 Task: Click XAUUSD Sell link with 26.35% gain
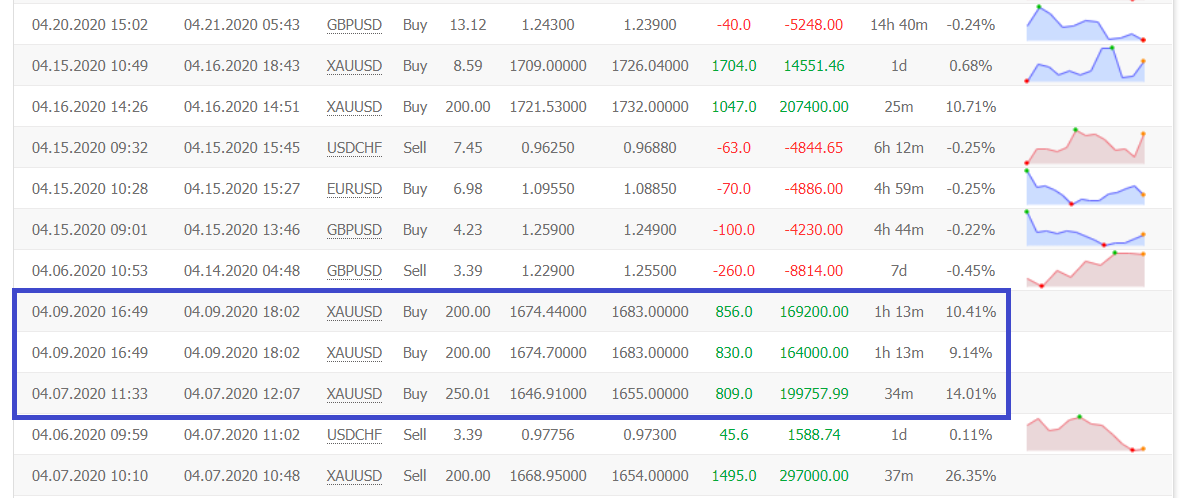(354, 475)
